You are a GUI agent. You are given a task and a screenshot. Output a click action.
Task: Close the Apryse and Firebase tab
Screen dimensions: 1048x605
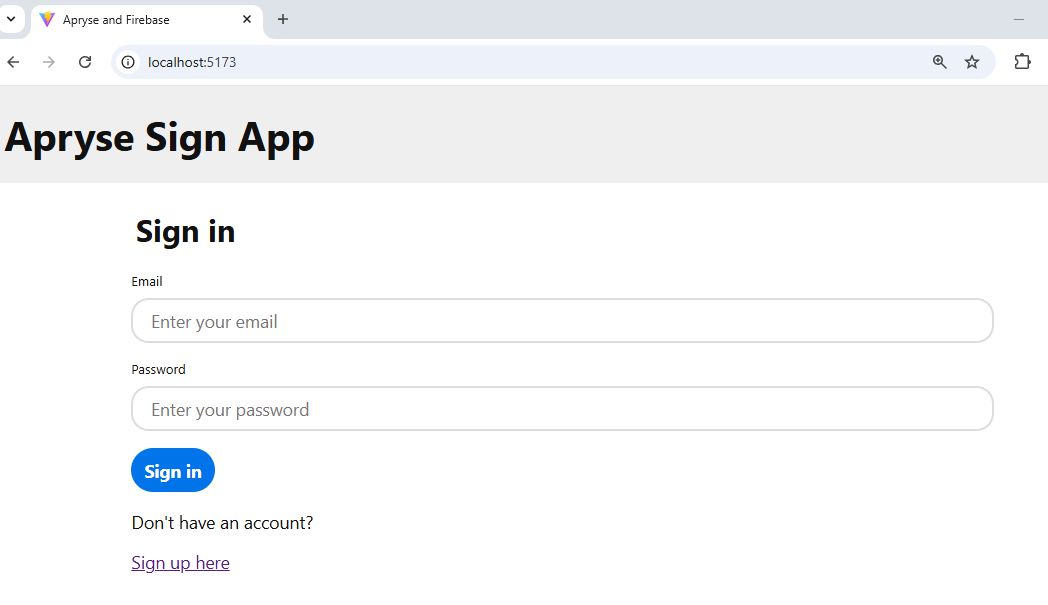(x=247, y=19)
